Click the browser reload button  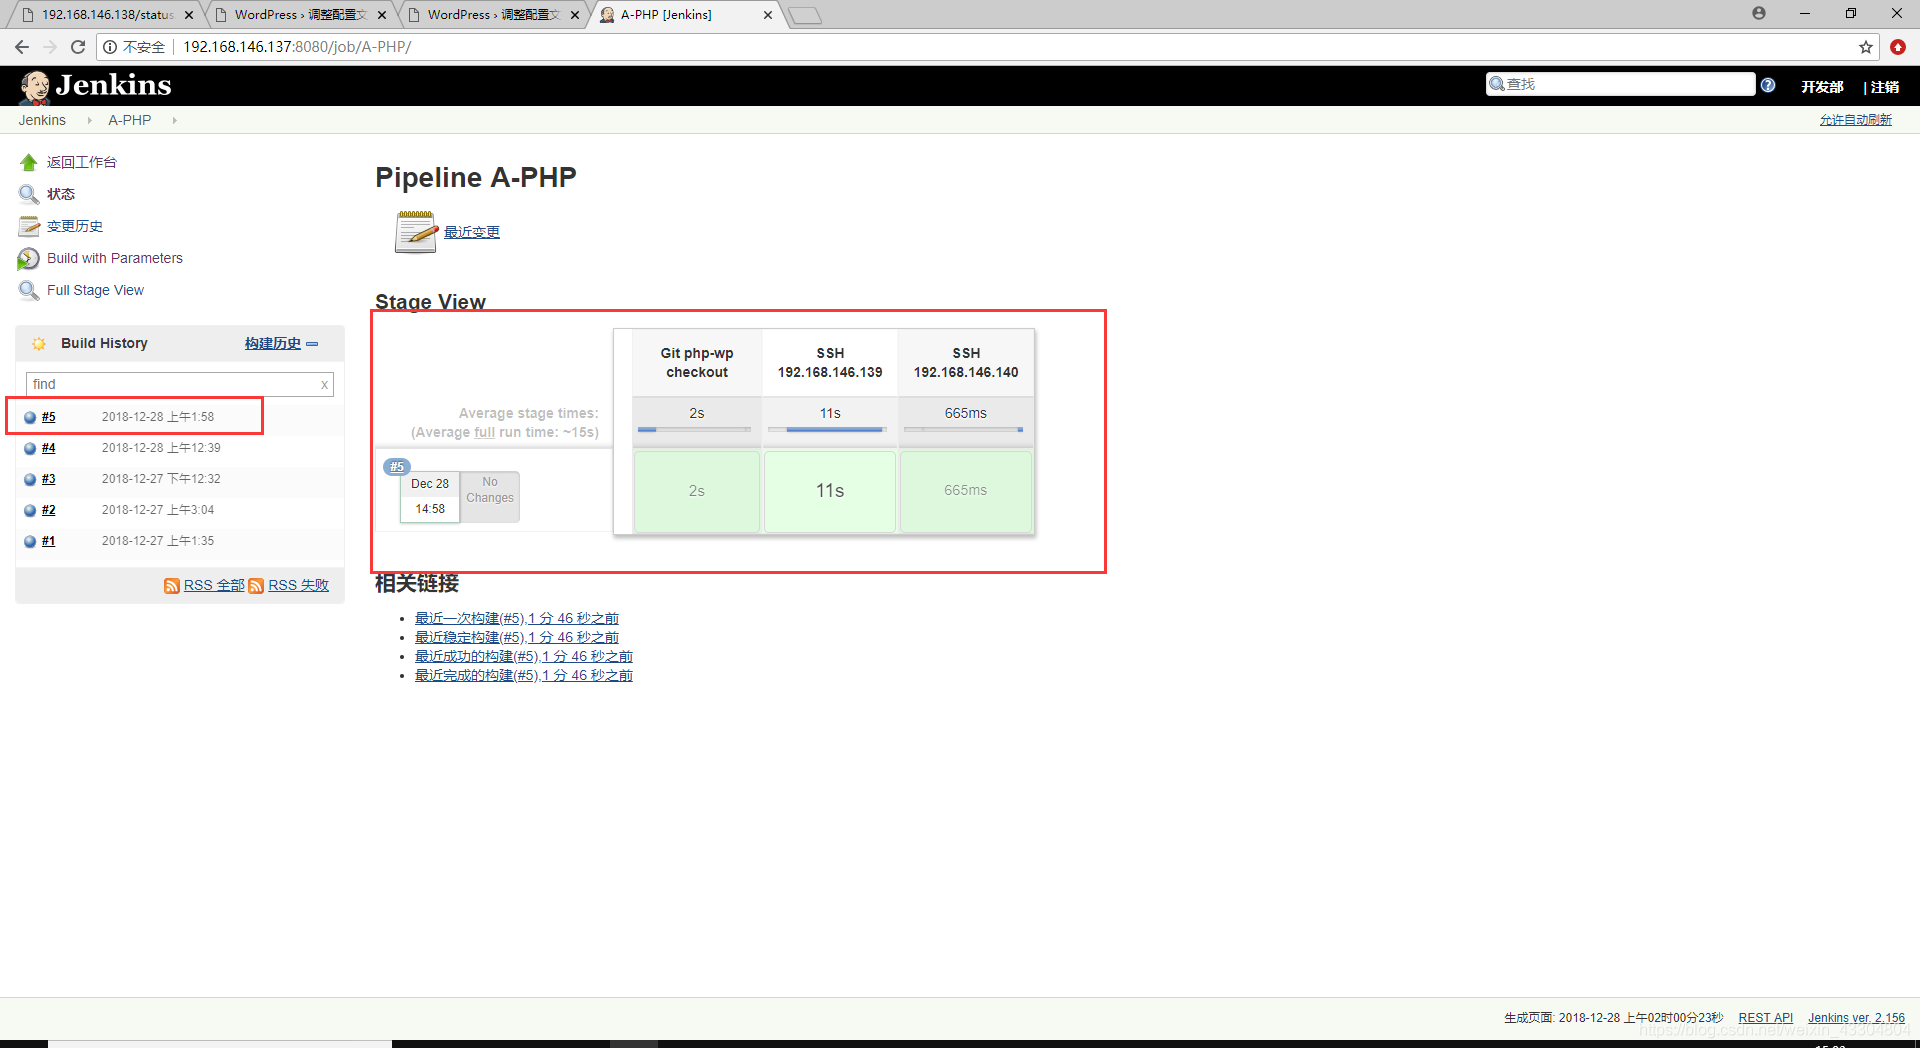(x=78, y=47)
